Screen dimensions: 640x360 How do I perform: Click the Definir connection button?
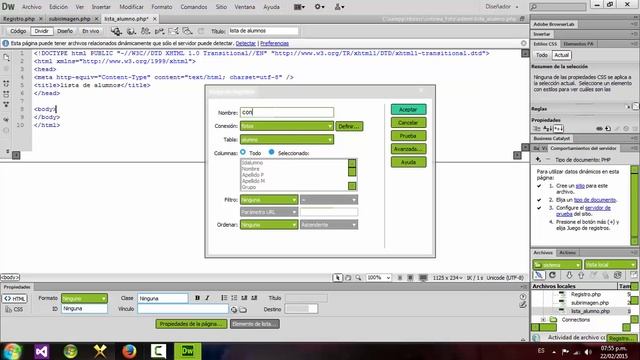click(x=349, y=126)
